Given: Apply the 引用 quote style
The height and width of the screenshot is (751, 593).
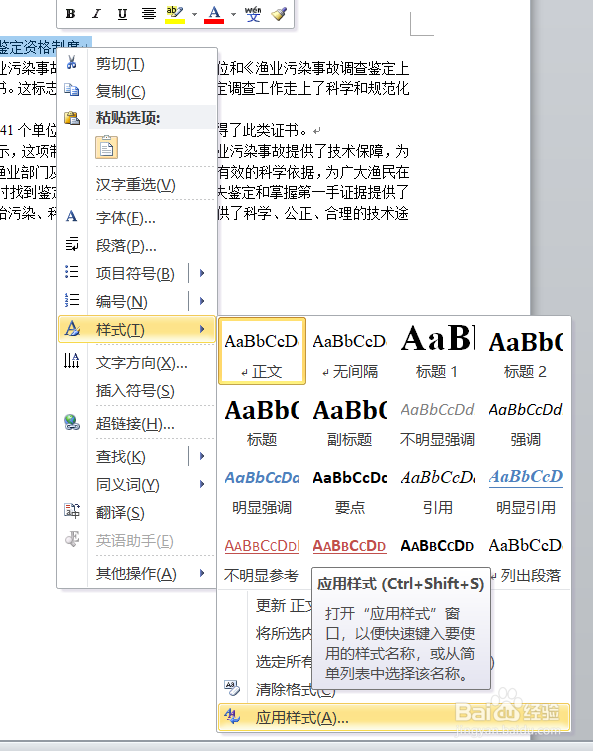Looking at the screenshot, I should tap(437, 489).
